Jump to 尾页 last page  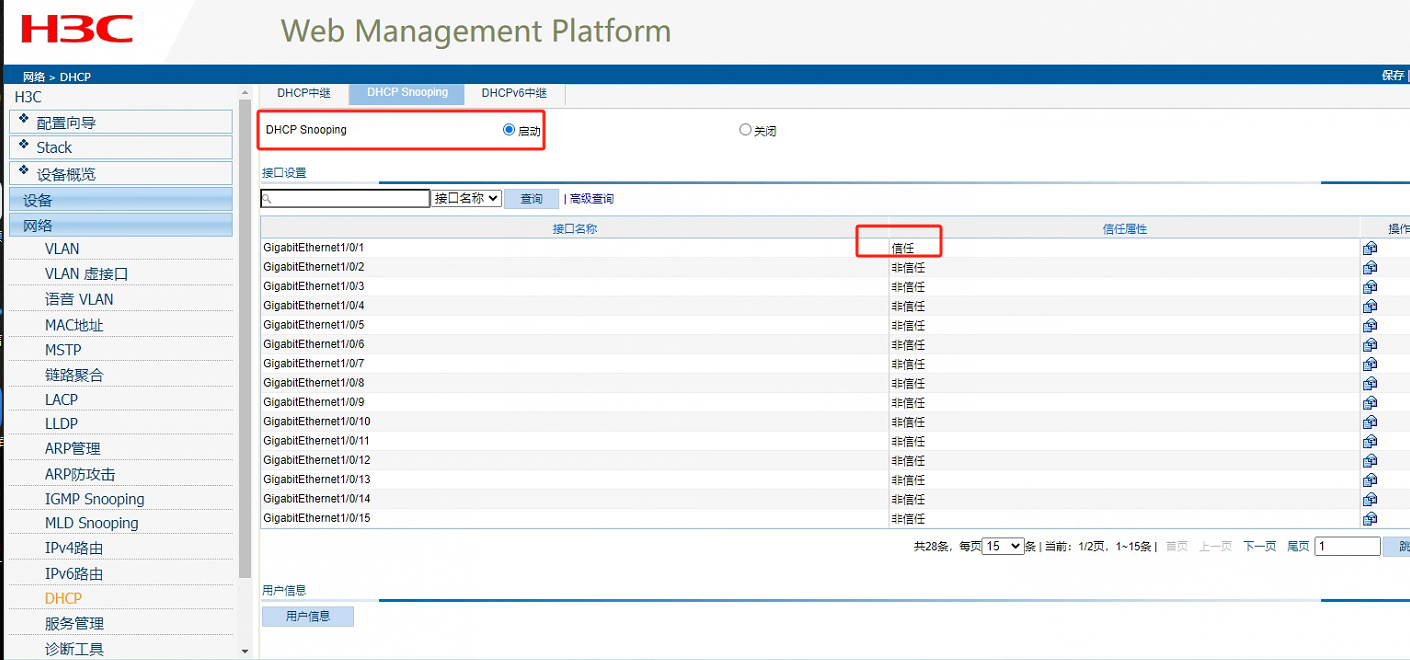1298,546
